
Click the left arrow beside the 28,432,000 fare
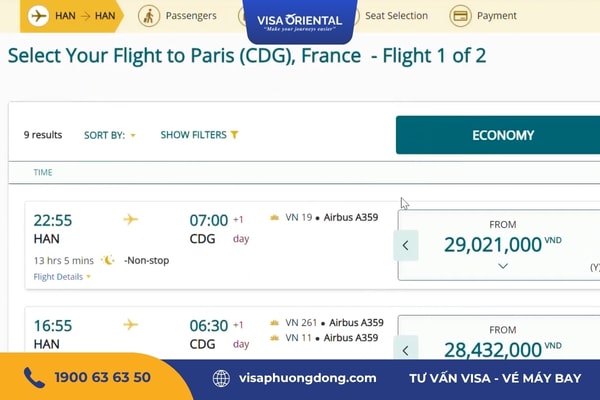[x=406, y=348]
